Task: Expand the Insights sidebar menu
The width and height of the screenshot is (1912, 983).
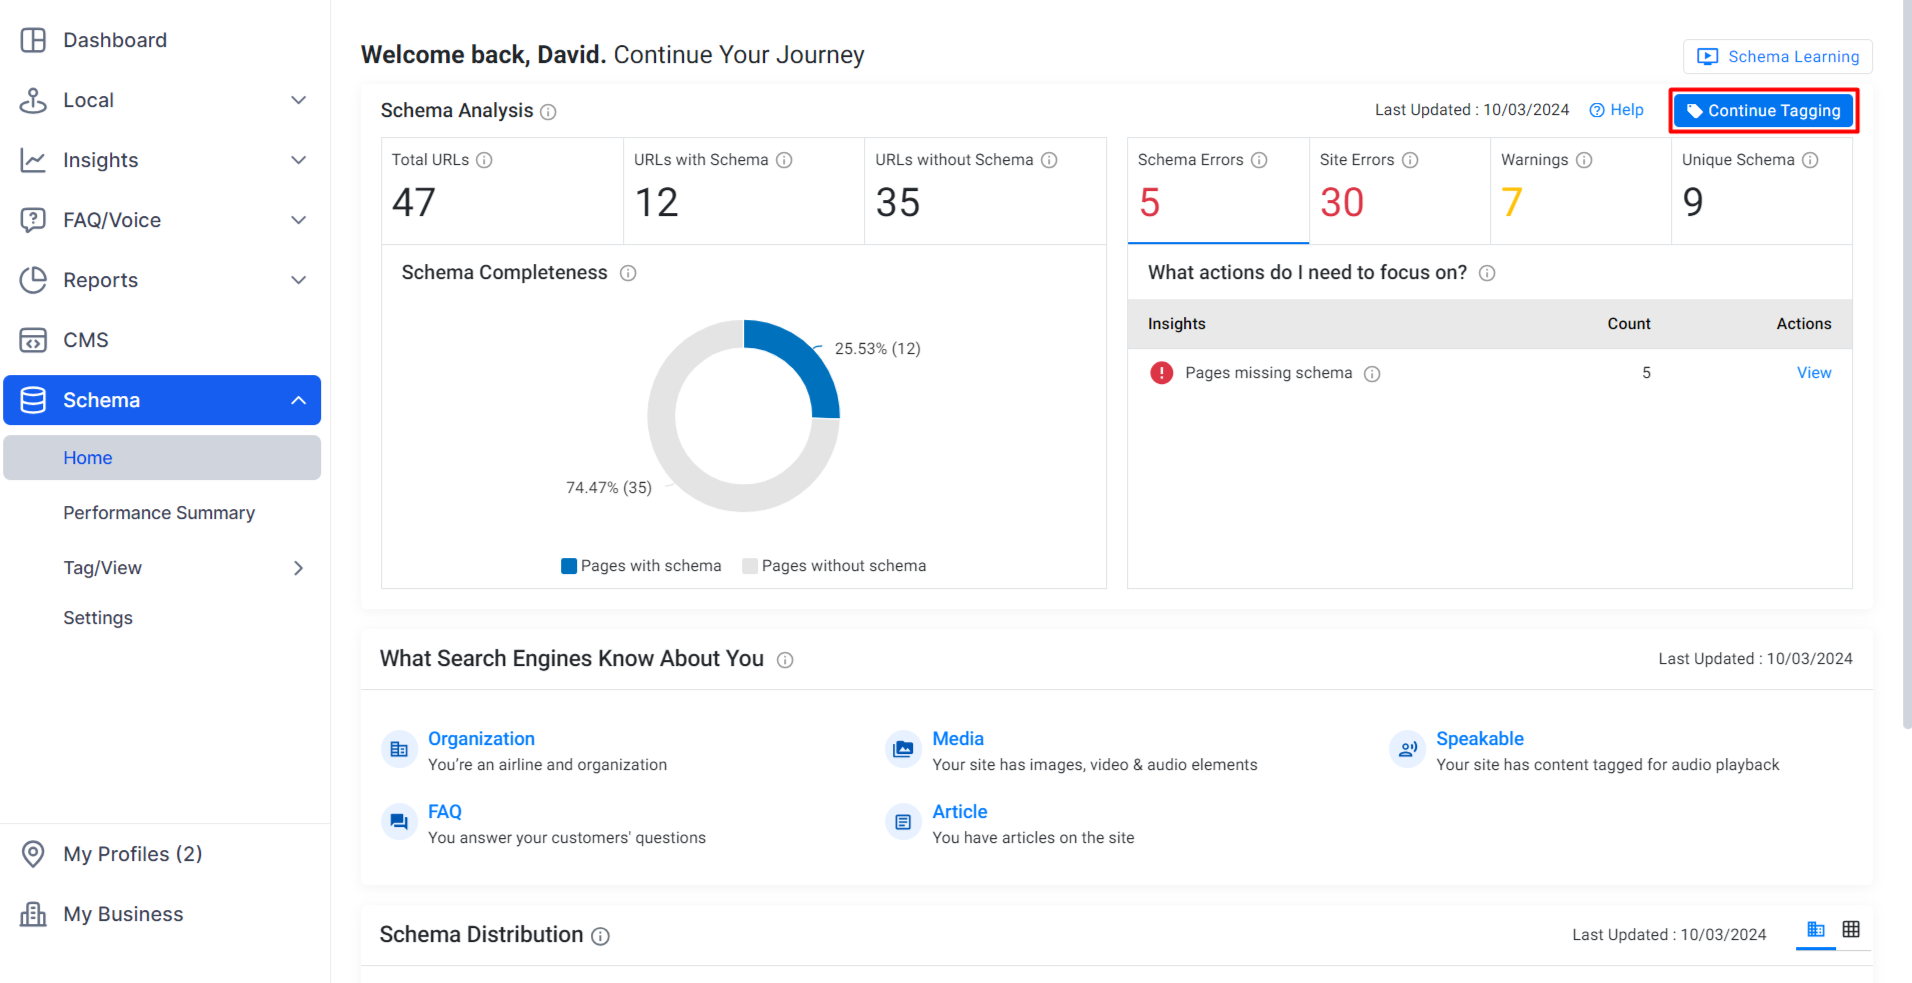Action: click(x=298, y=160)
